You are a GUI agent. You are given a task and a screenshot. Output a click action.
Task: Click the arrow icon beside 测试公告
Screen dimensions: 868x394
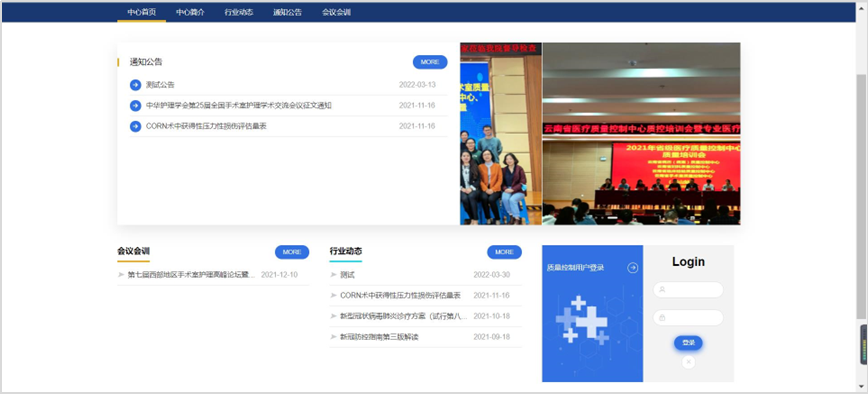(136, 85)
